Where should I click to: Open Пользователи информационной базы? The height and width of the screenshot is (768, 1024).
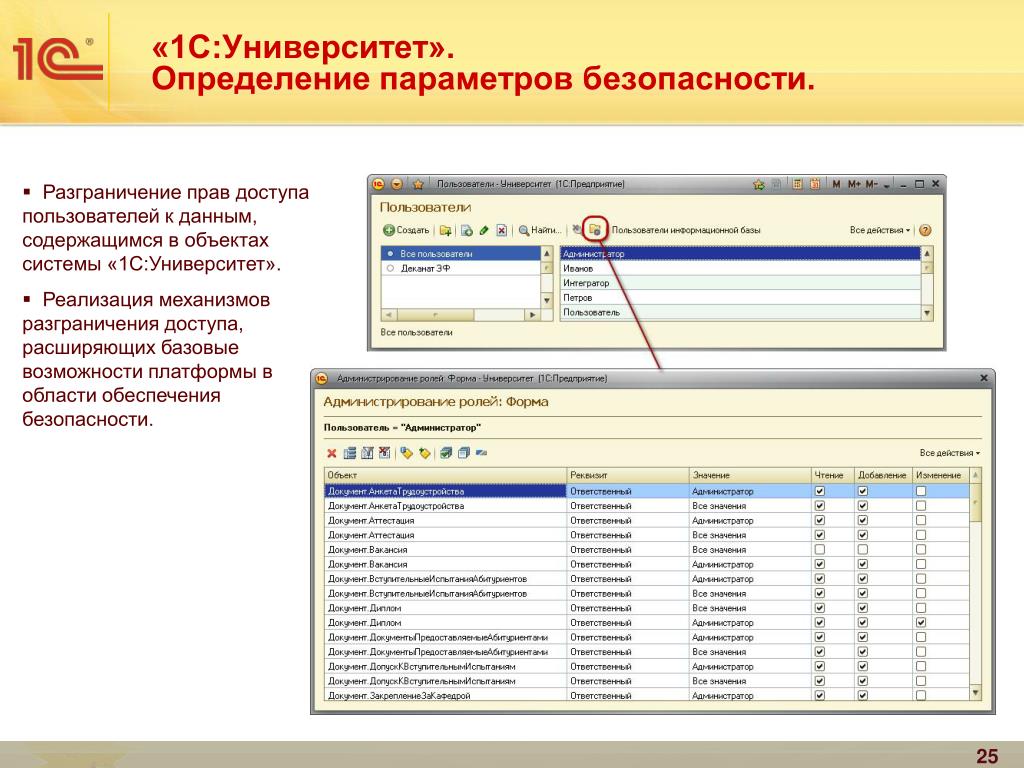tap(686, 230)
